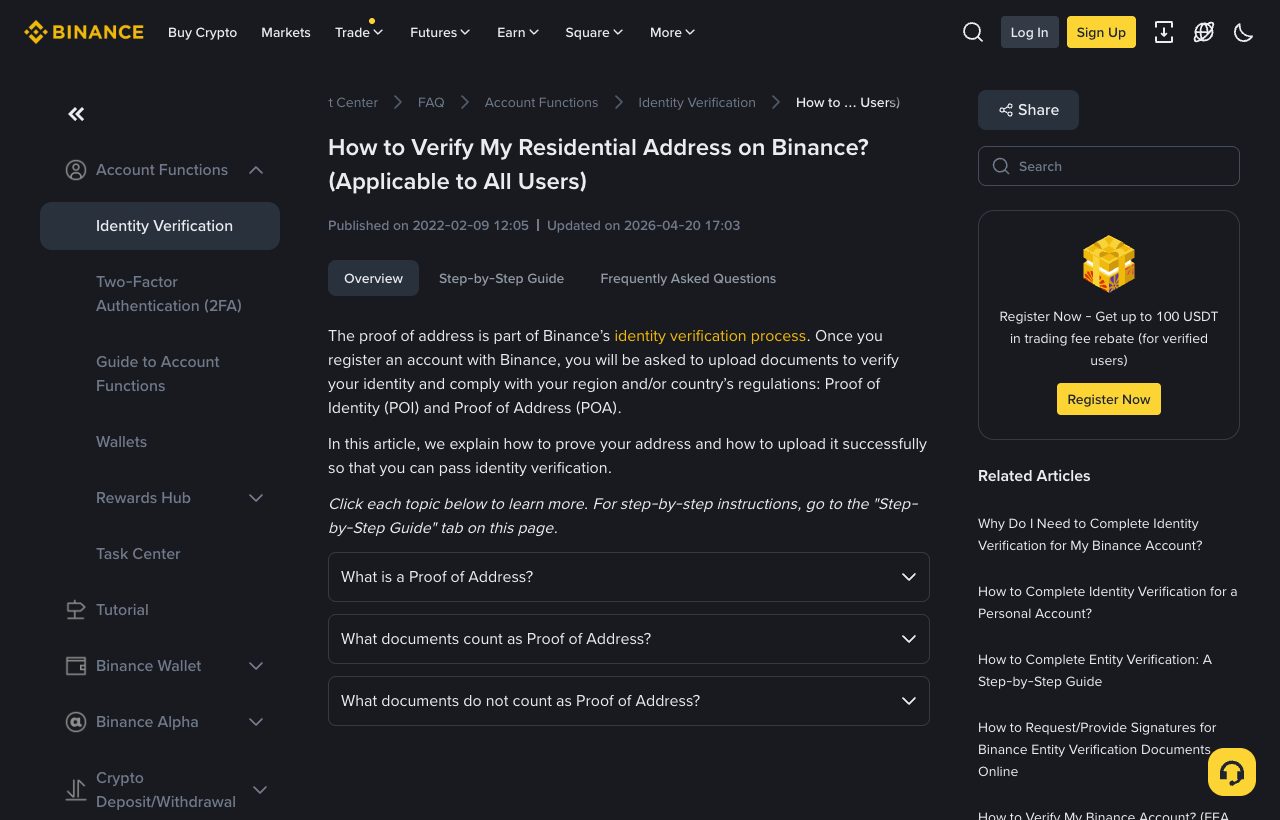Click the Binance Alpha icon
Viewport: 1280px width, 820px height.
coord(76,722)
